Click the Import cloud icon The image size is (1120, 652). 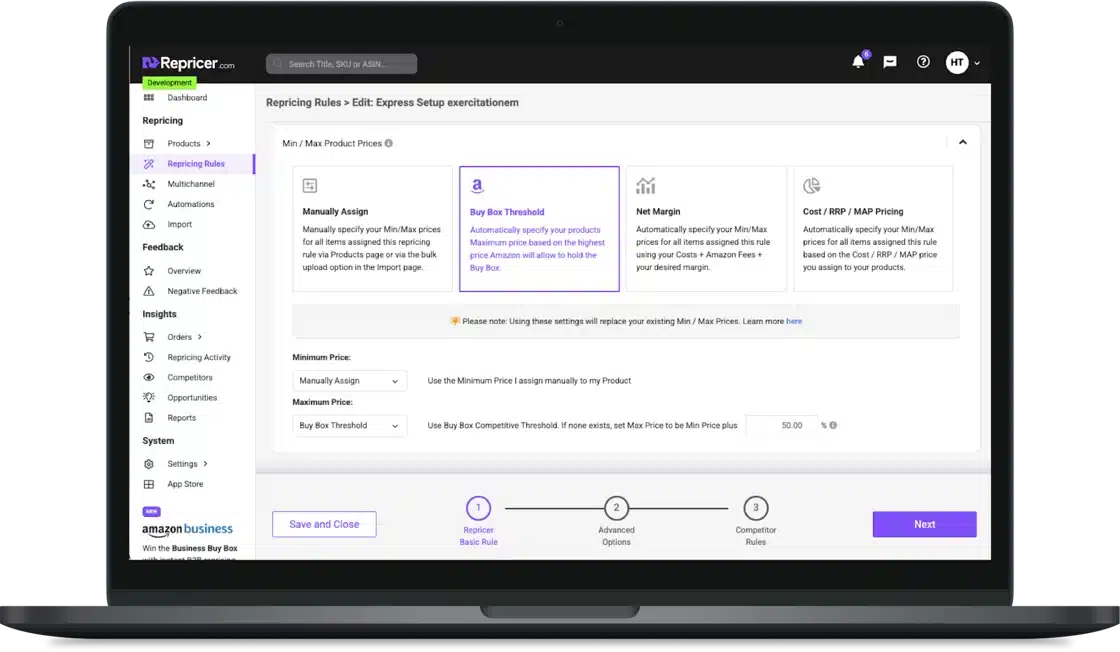point(149,224)
